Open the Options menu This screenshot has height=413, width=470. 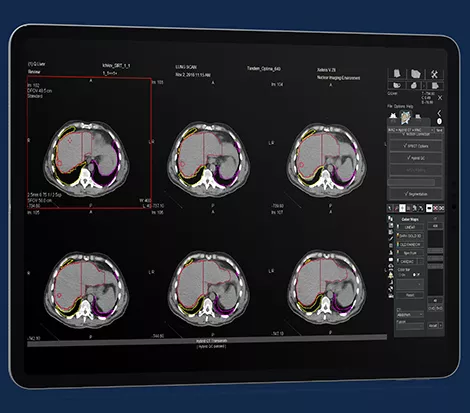(399, 106)
